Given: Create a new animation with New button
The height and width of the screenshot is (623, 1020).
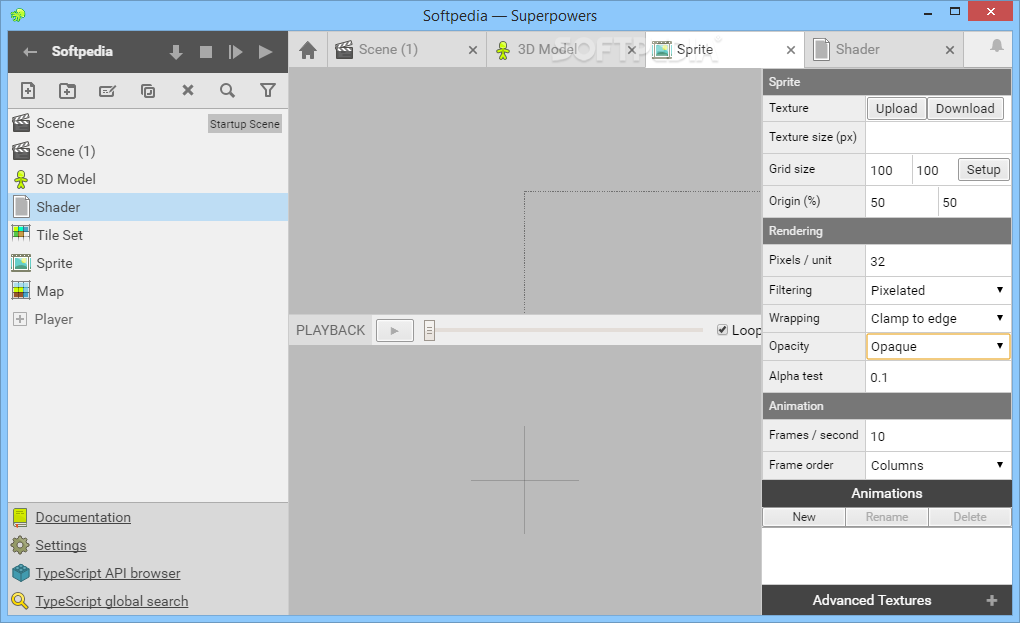Looking at the screenshot, I should (803, 517).
